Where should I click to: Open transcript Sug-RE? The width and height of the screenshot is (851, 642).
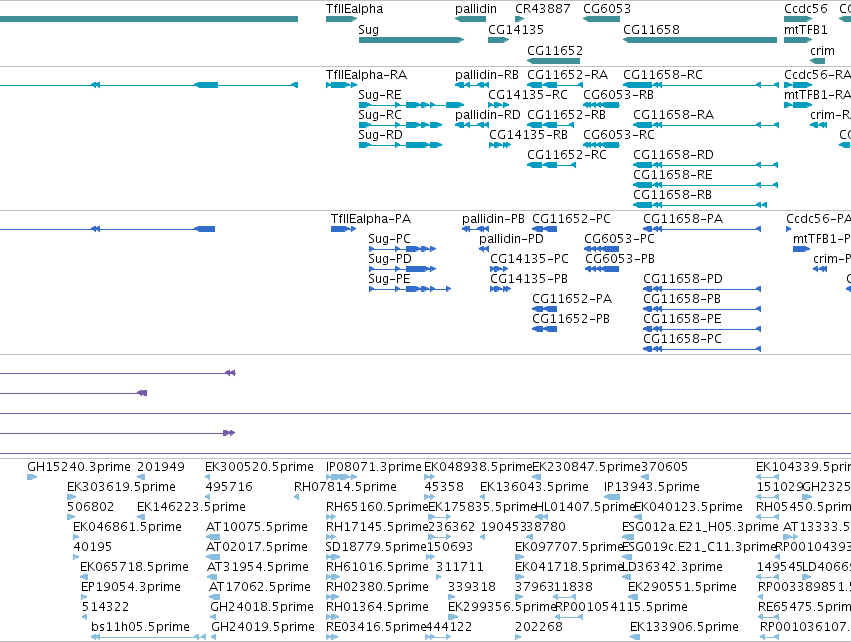(x=379, y=95)
